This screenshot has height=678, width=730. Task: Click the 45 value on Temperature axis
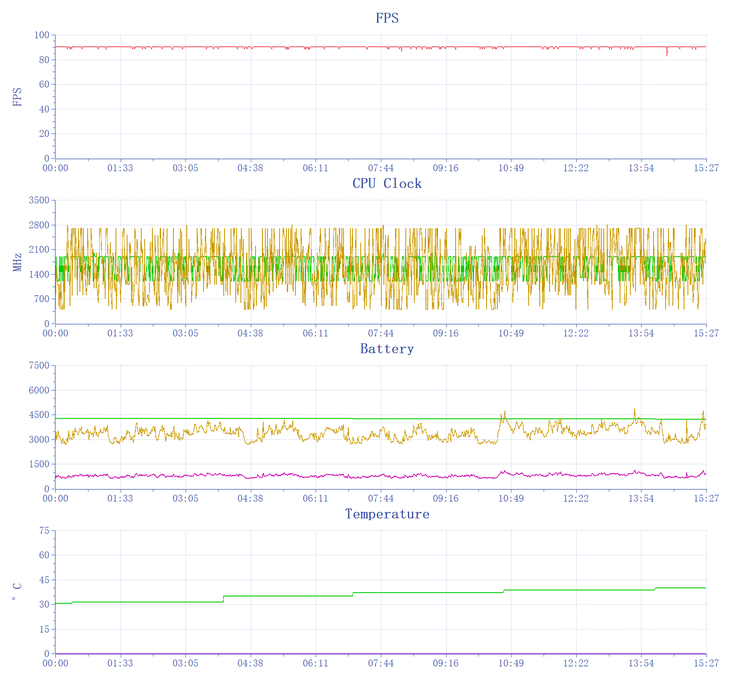click(43, 580)
